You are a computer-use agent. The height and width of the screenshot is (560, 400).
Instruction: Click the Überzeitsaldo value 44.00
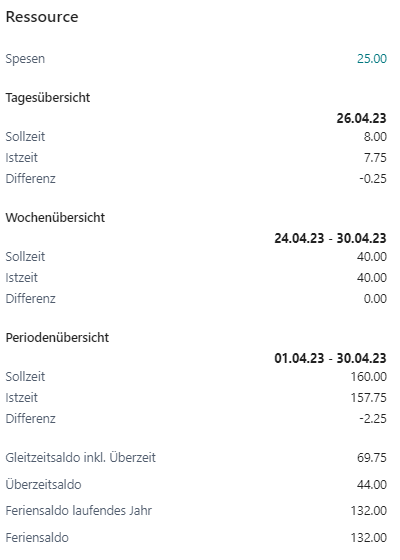pos(372,485)
